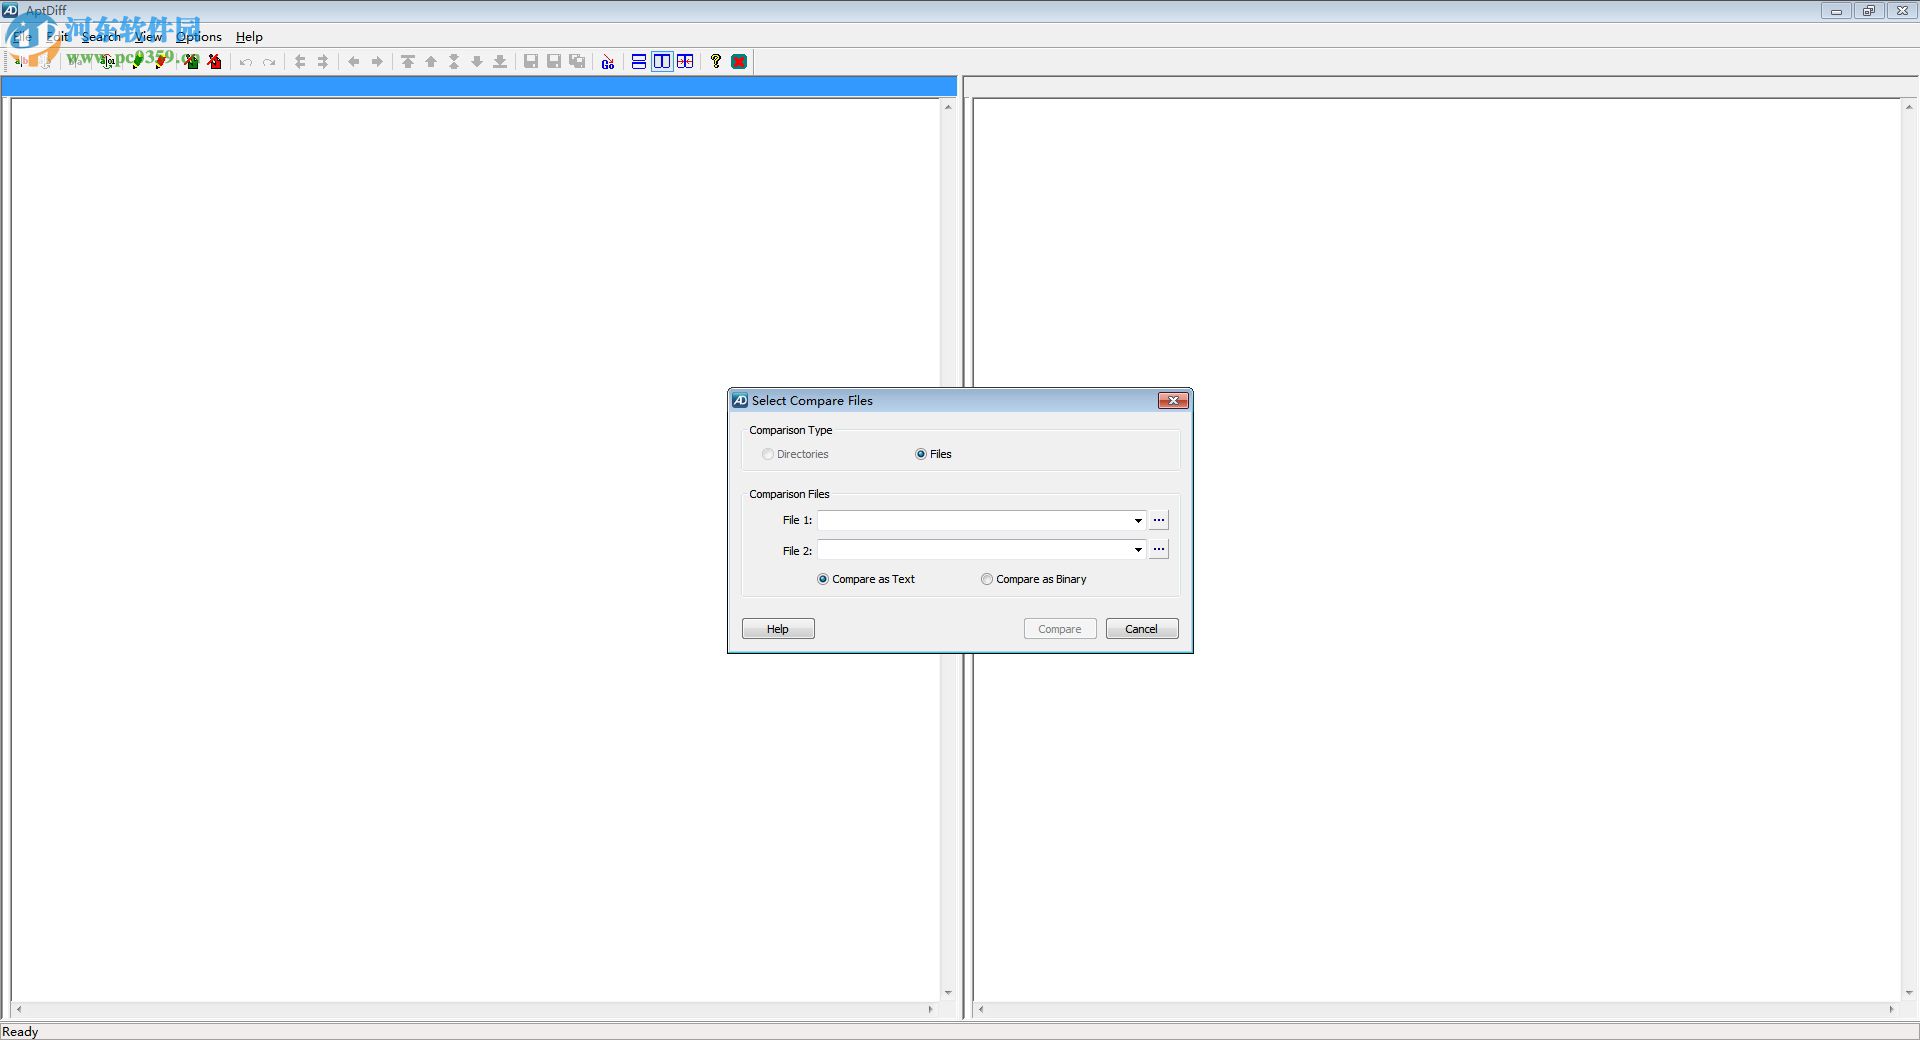The height and width of the screenshot is (1040, 1920).
Task: Click the current difference icon with opposing arrows
Action: click(x=454, y=62)
